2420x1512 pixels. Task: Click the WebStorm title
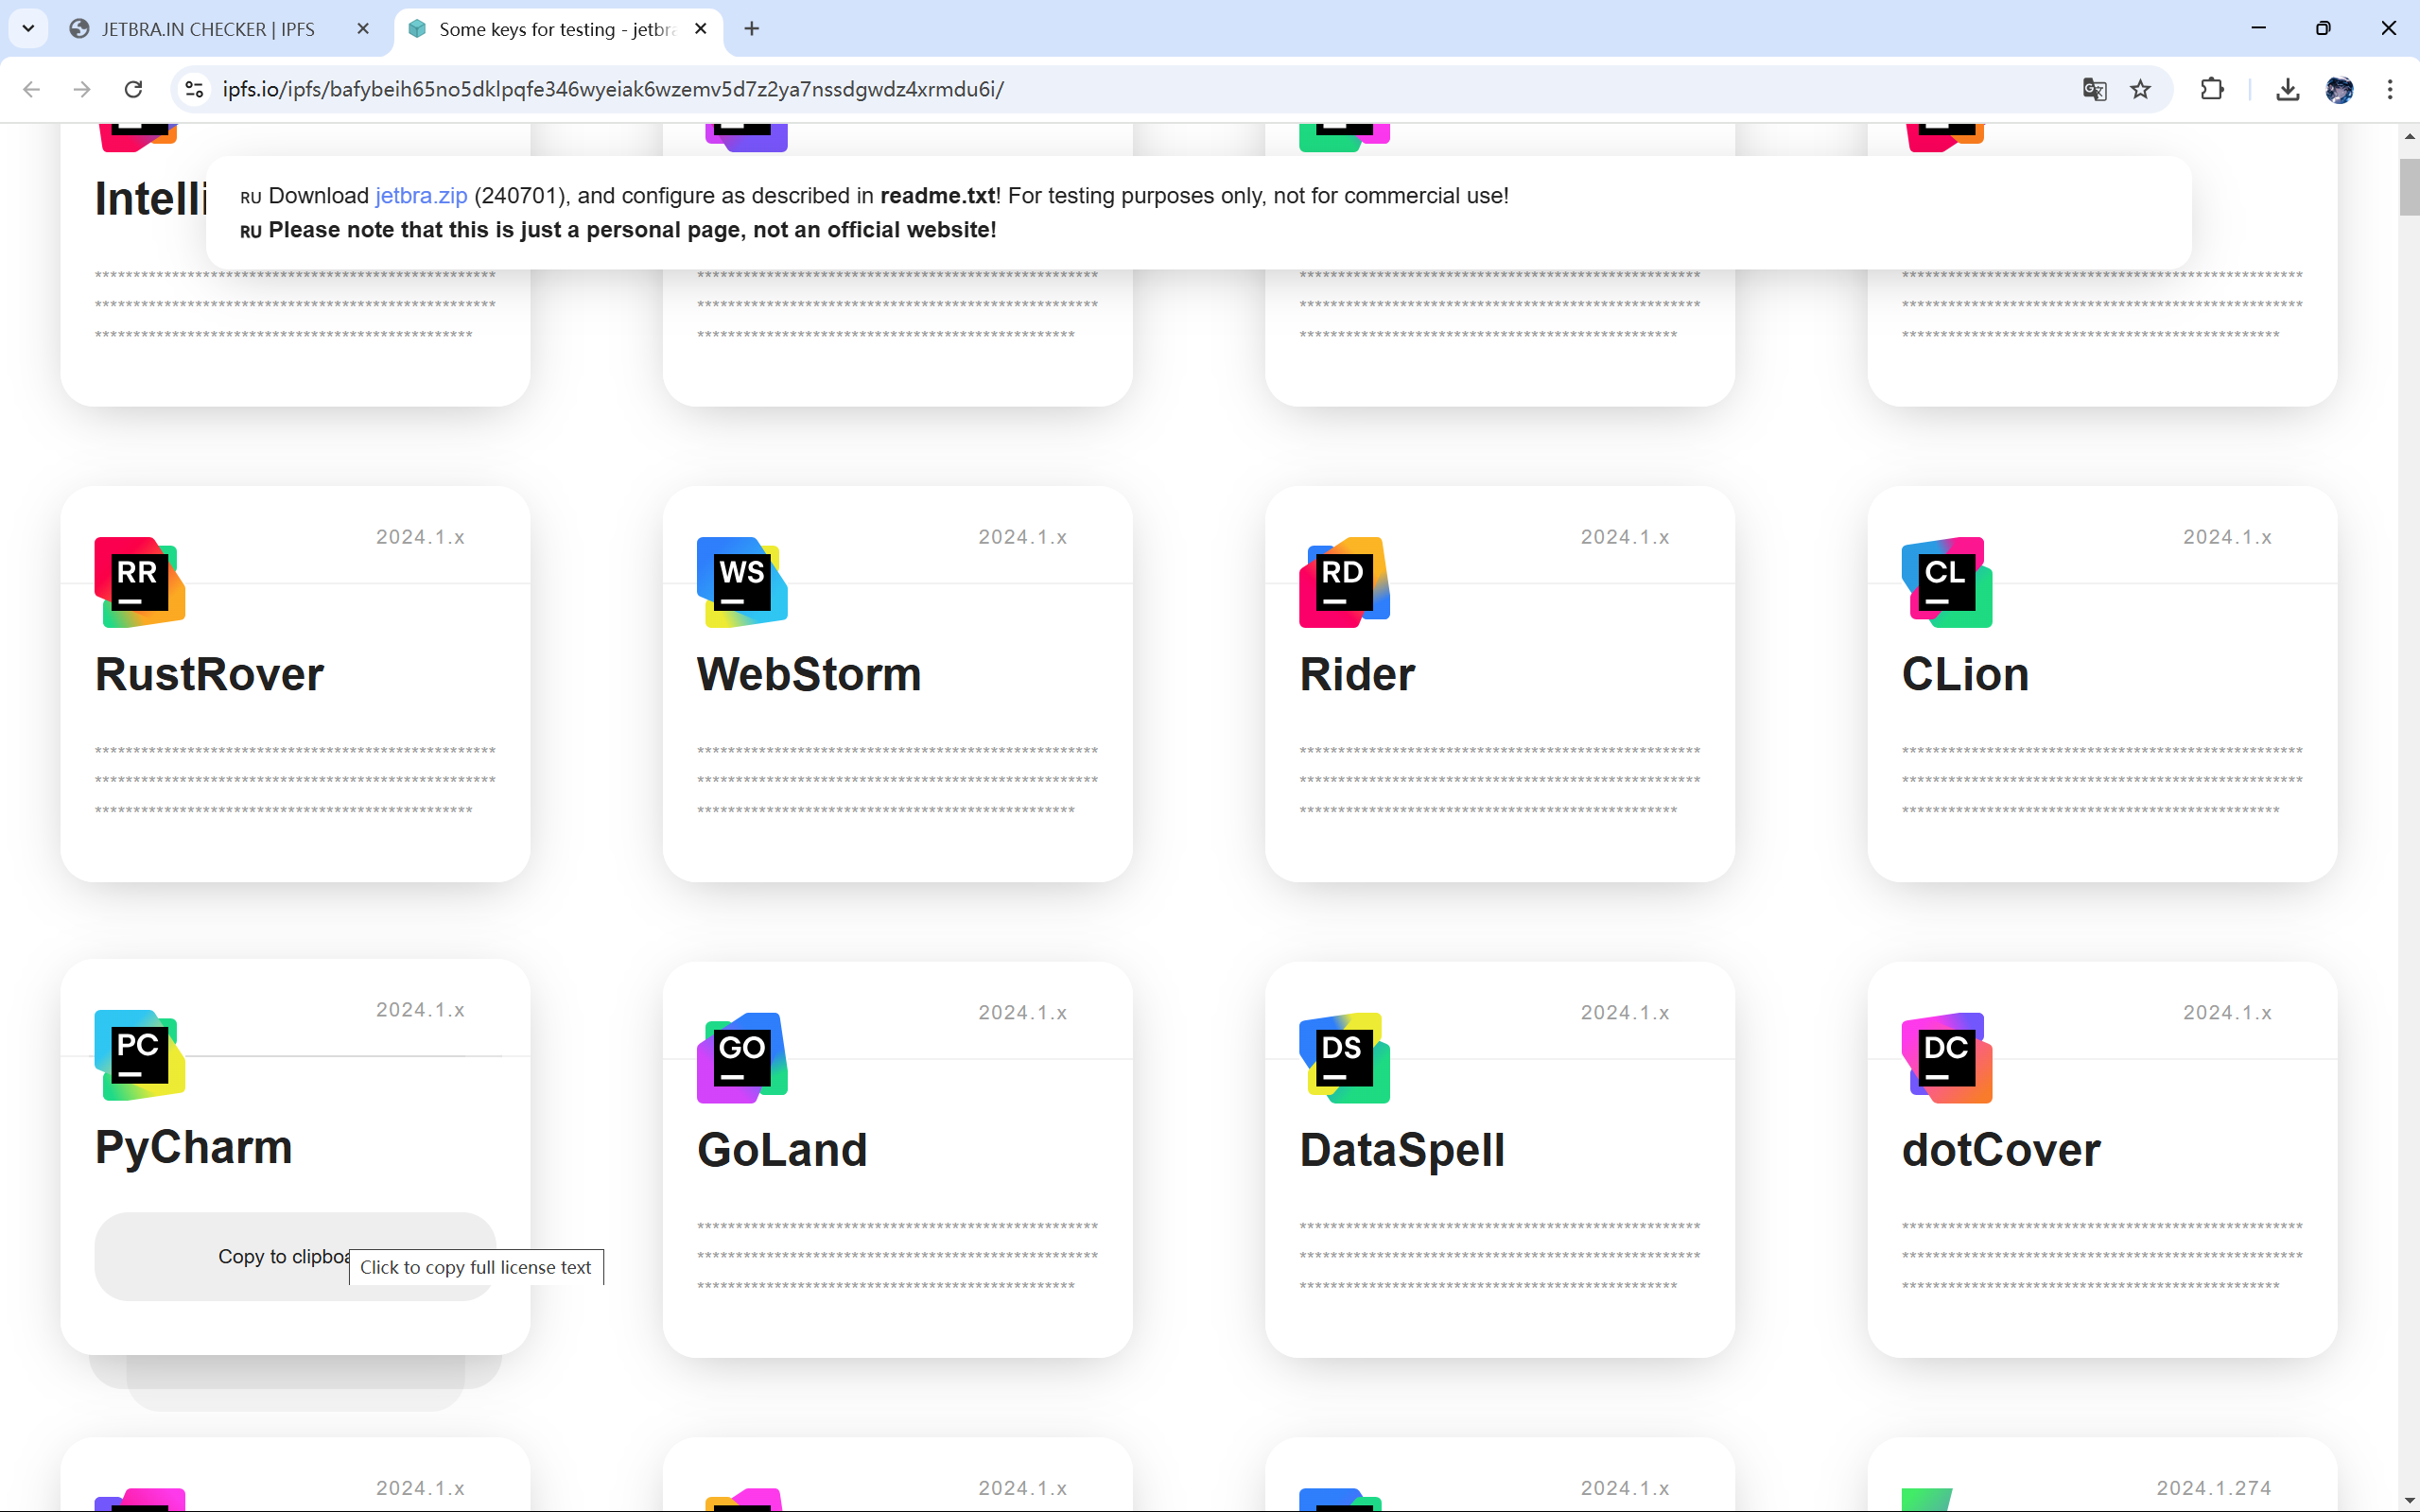pyautogui.click(x=809, y=674)
